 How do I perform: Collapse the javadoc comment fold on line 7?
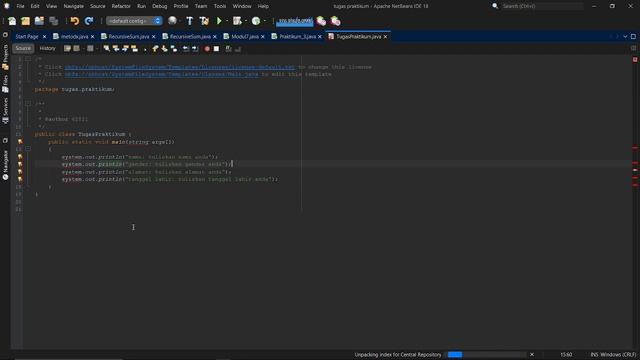[28, 104]
